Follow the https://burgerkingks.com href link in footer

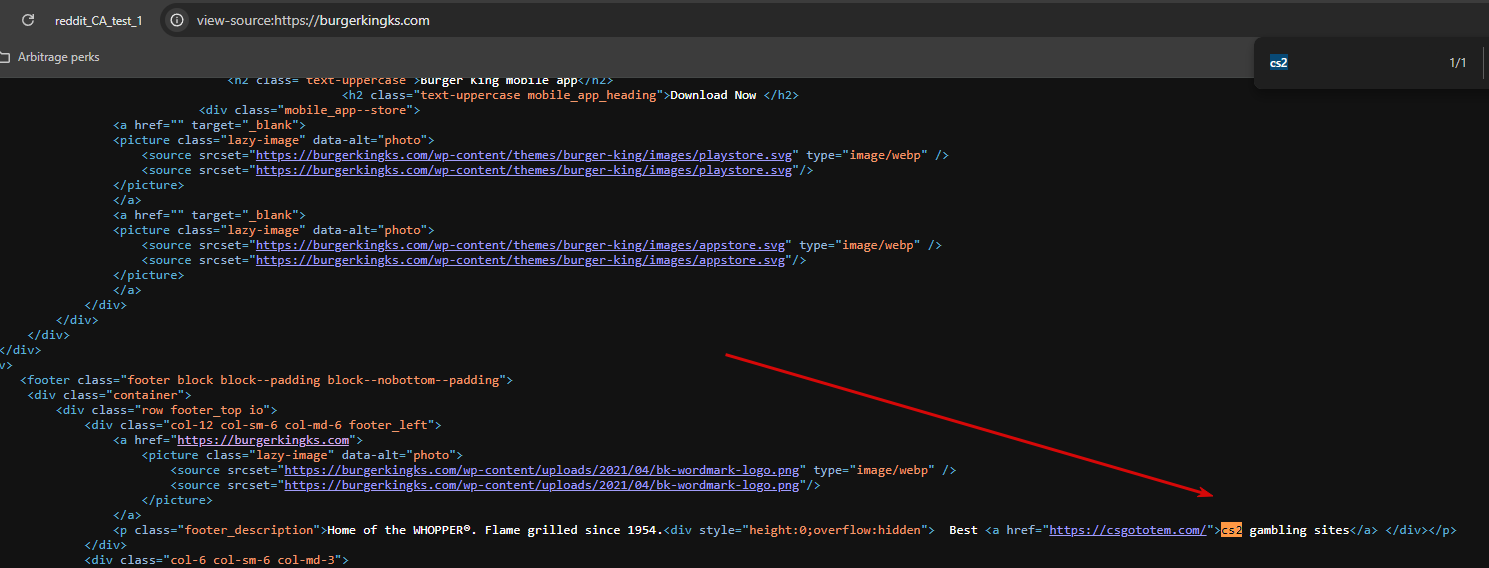point(263,440)
